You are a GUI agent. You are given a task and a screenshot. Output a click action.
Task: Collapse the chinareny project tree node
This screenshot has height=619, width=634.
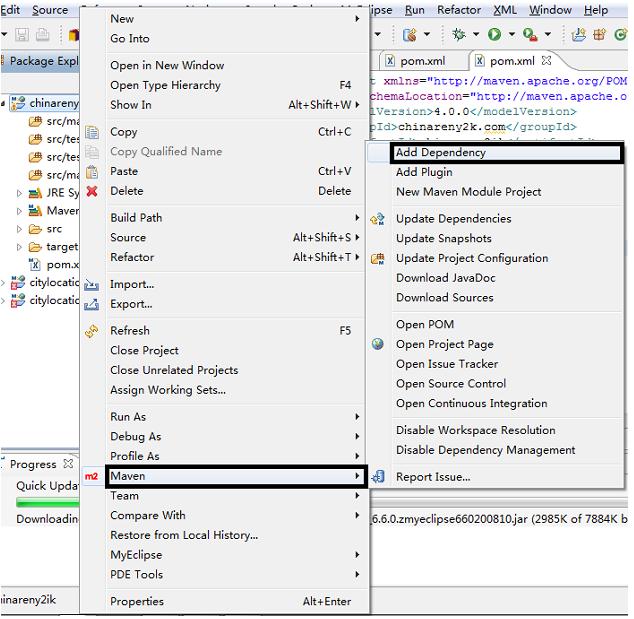pos(3,104)
